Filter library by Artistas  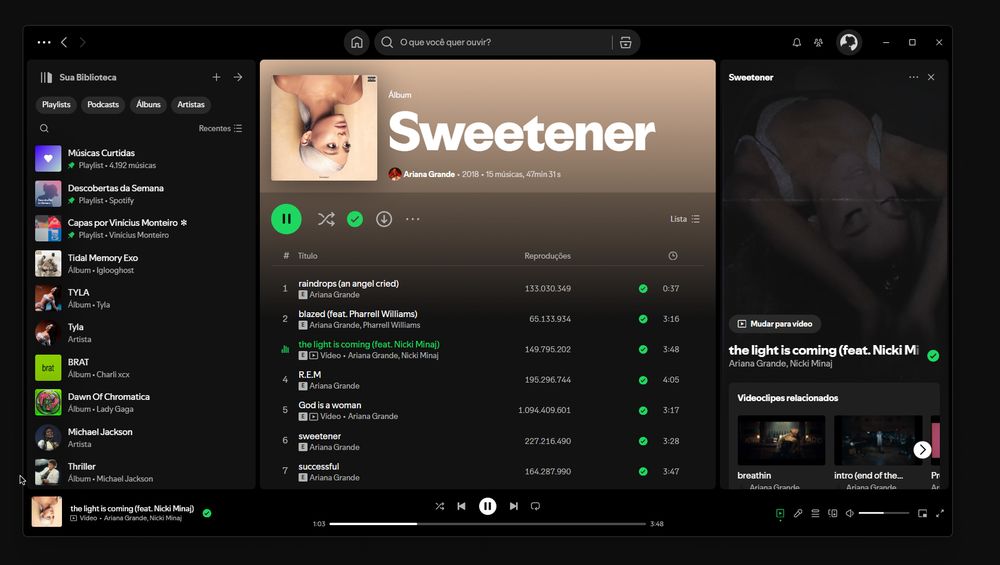click(x=191, y=105)
